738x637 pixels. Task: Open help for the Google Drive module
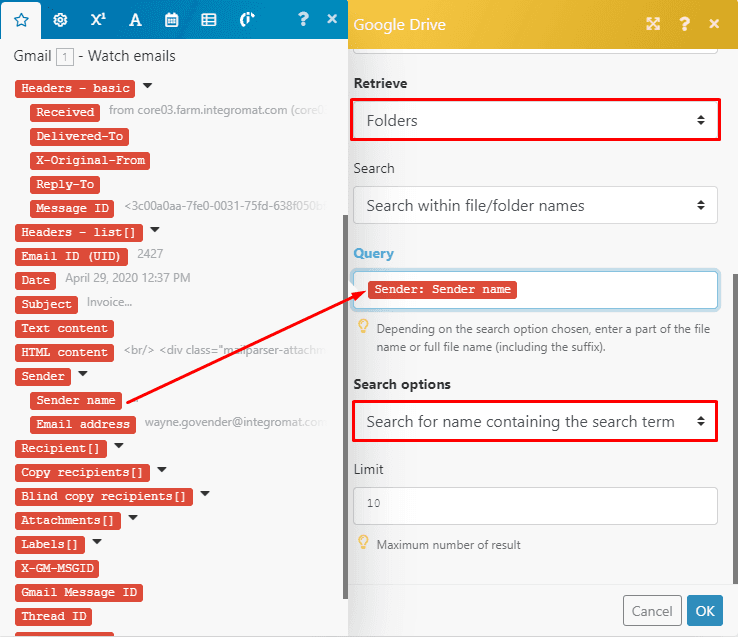(684, 24)
